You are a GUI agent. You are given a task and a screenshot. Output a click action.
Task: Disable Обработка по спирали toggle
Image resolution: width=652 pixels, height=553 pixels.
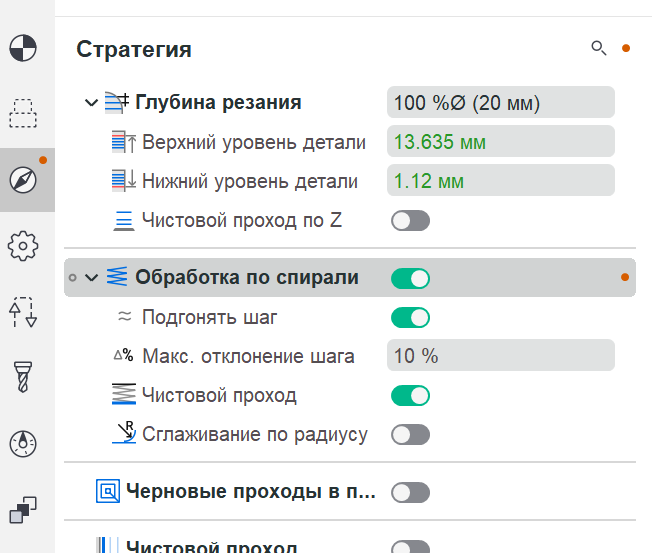point(410,278)
